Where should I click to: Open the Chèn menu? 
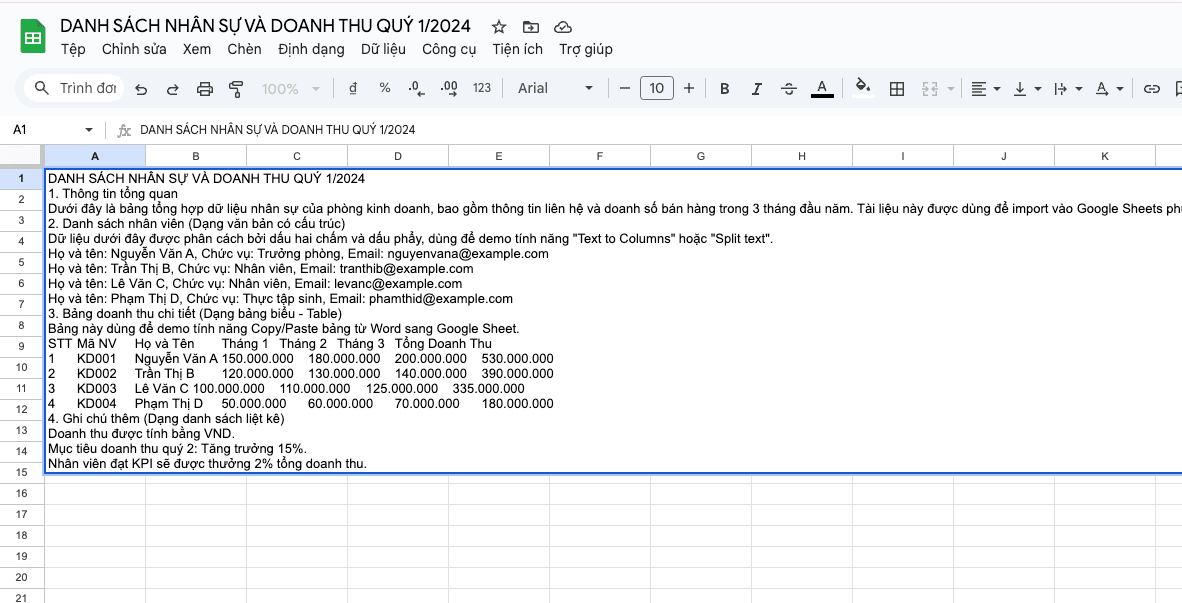pos(244,49)
